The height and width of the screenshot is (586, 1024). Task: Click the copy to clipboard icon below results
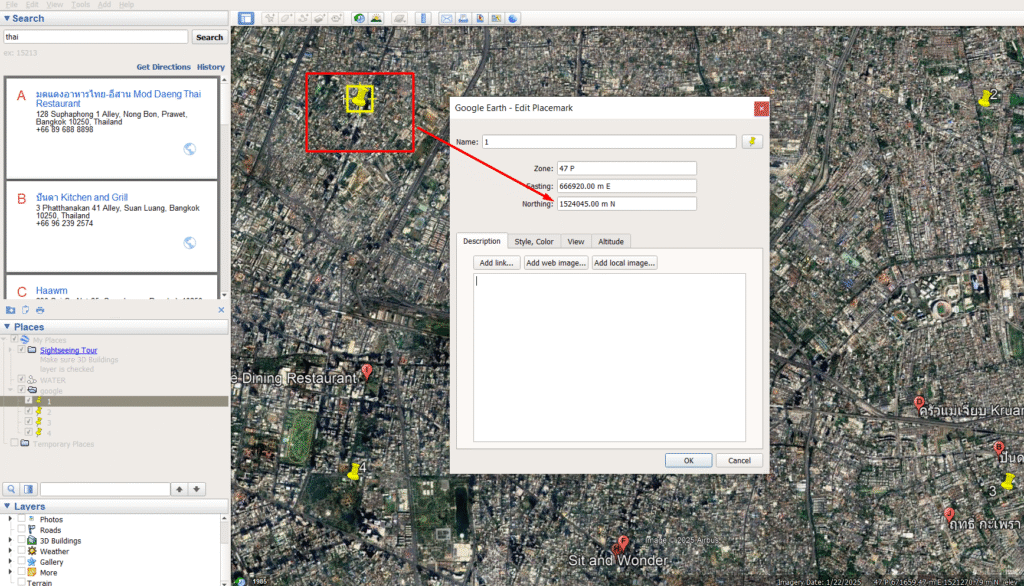[x=25, y=310]
